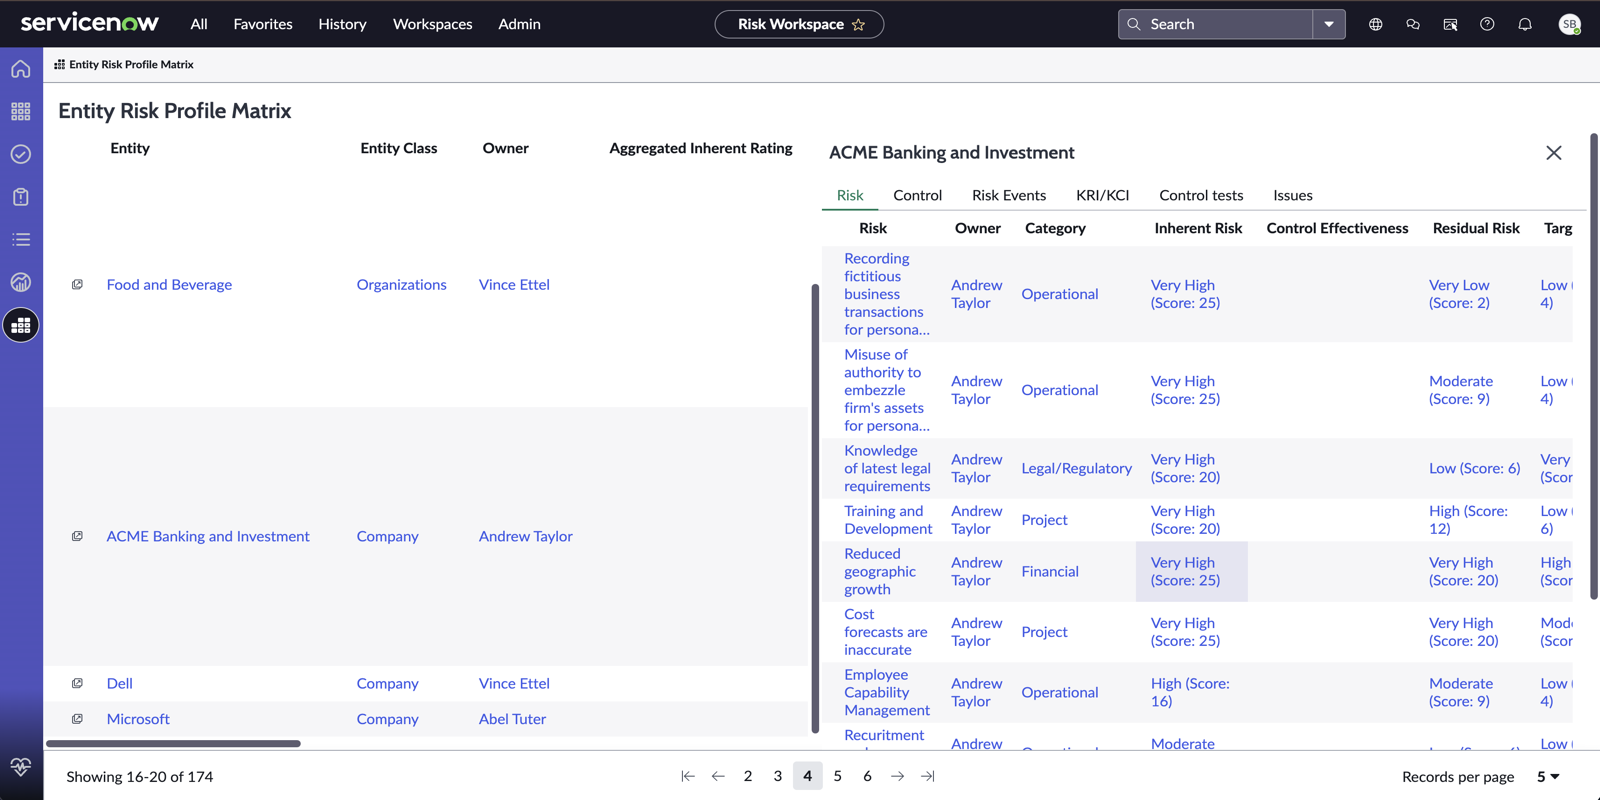Screen dimensions: 1600x800
Task: Open Cost forecasts are inaccurate risk link
Action: [886, 632]
